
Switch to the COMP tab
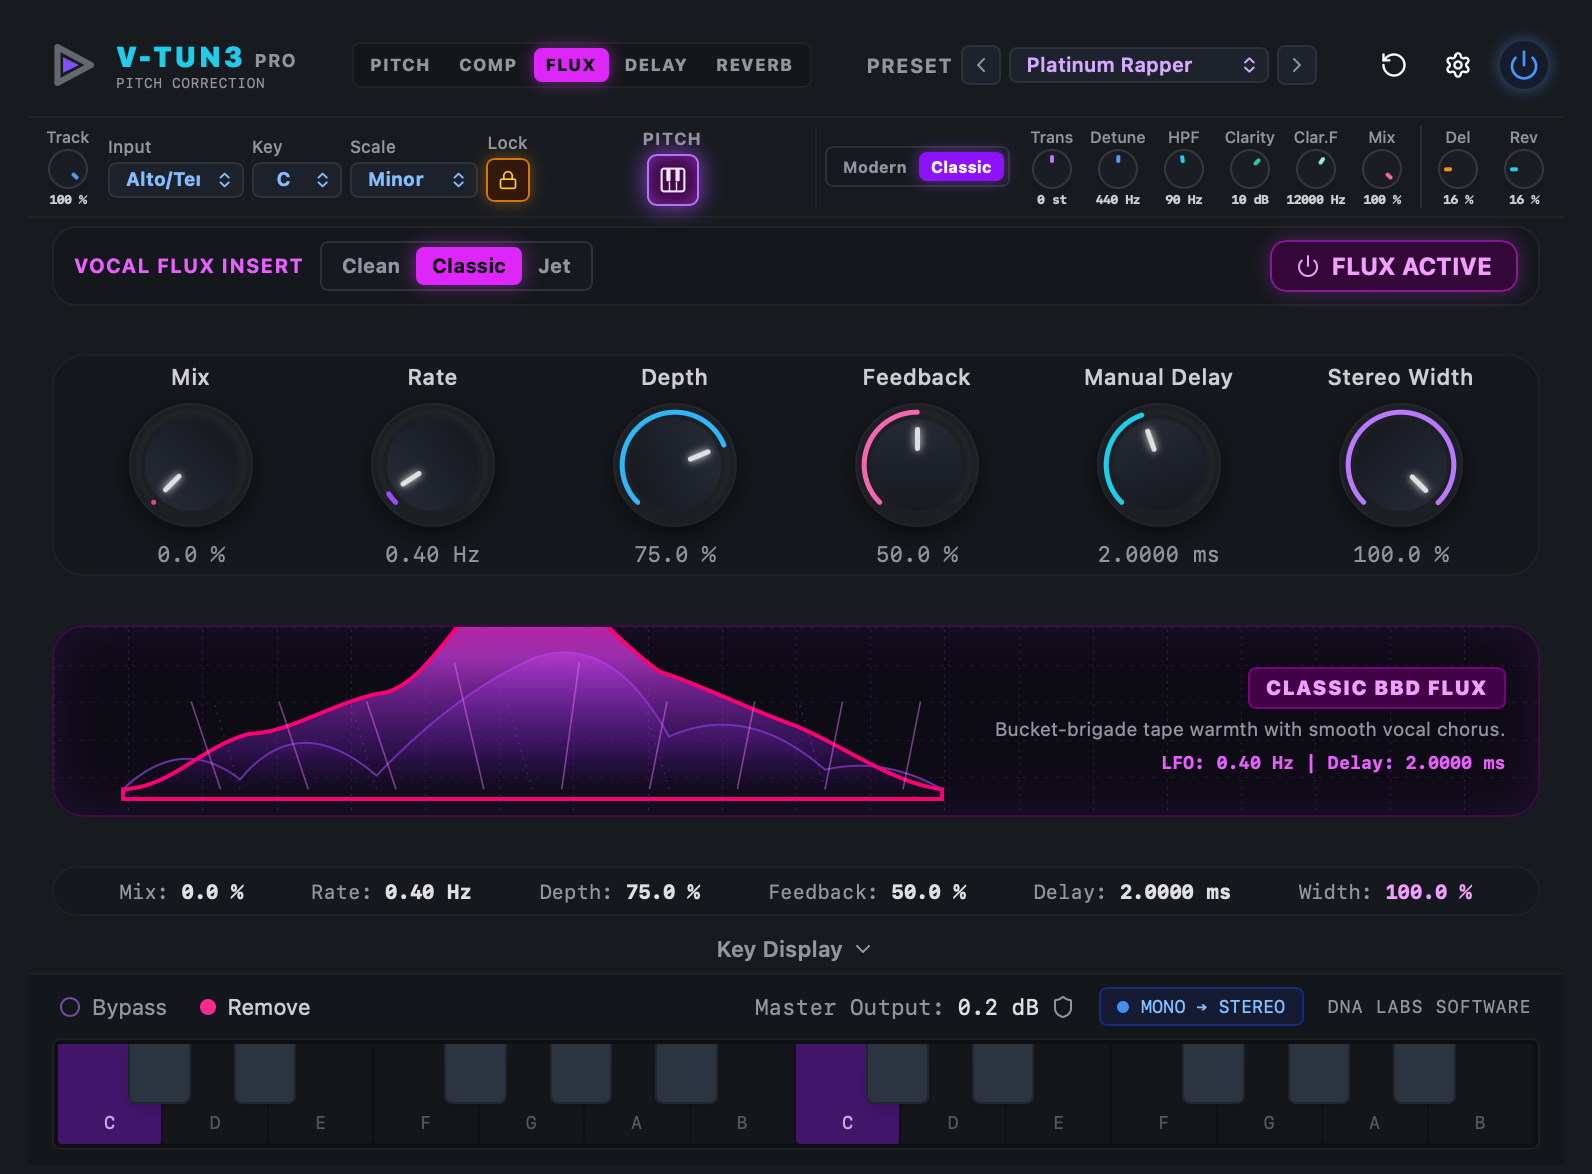pos(488,65)
